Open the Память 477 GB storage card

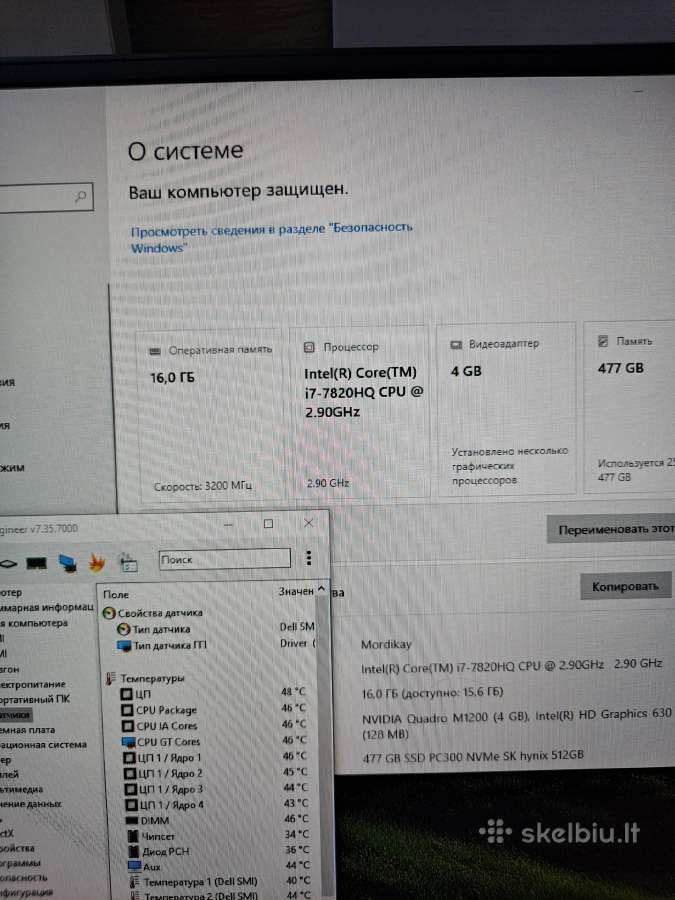[x=629, y=406]
